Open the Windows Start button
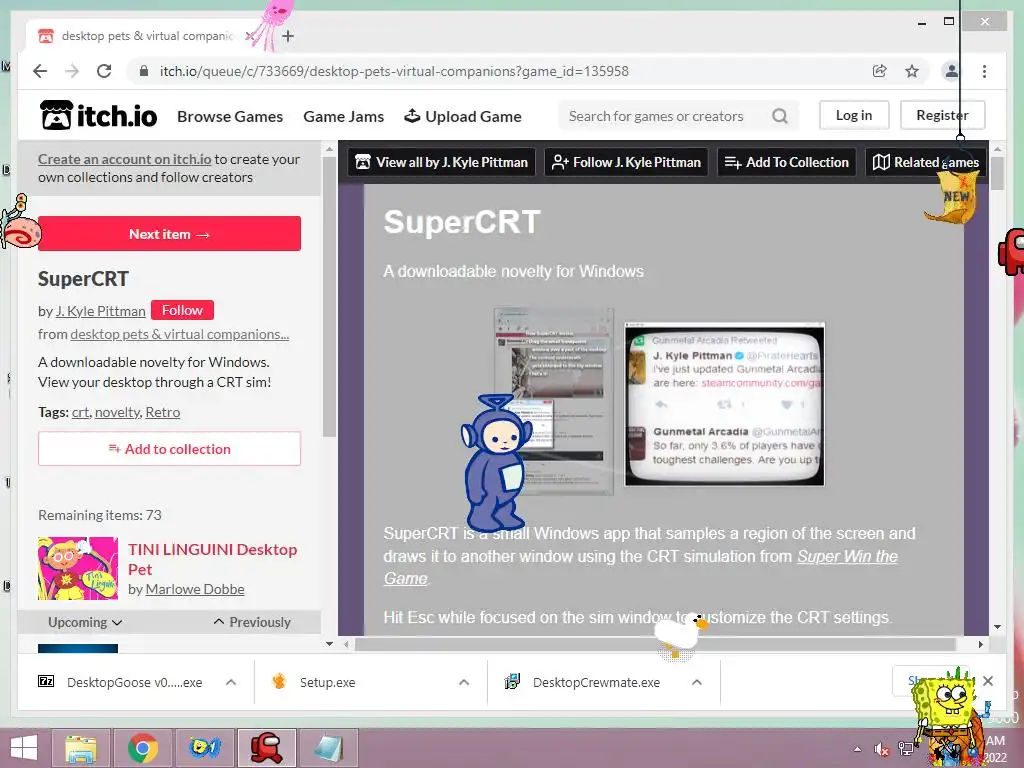Viewport: 1024px width, 768px height. (24, 748)
